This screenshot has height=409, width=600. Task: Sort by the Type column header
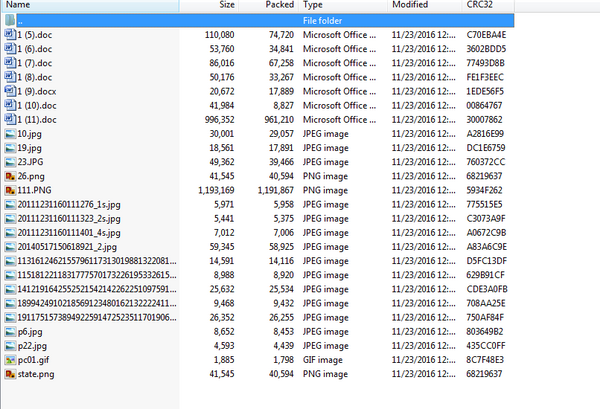(x=343, y=5)
